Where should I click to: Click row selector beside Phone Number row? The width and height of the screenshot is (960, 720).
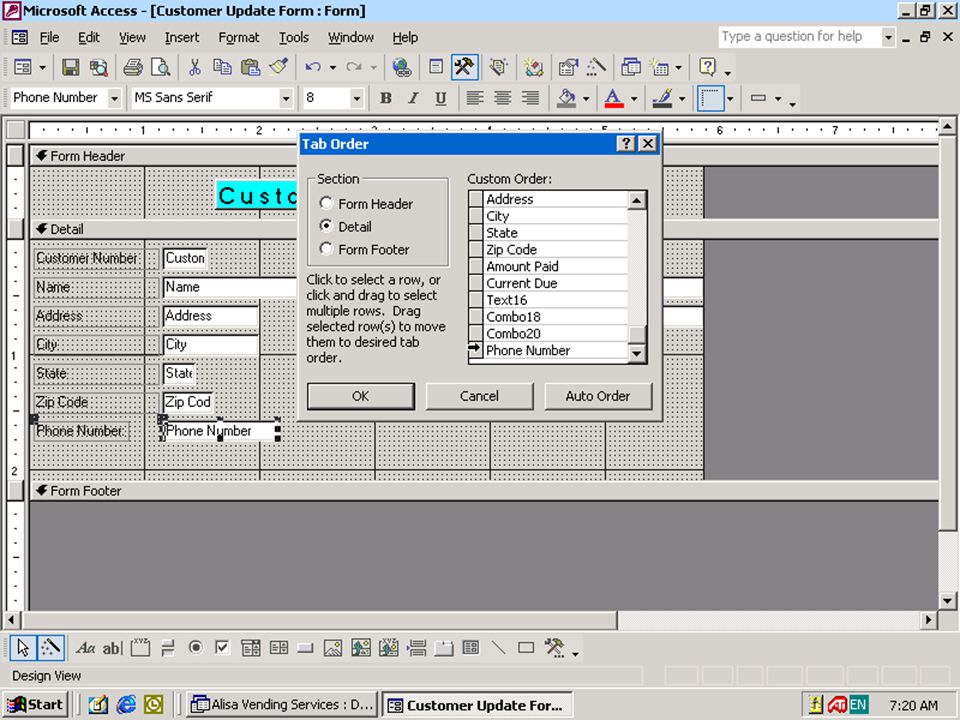[x=476, y=350]
